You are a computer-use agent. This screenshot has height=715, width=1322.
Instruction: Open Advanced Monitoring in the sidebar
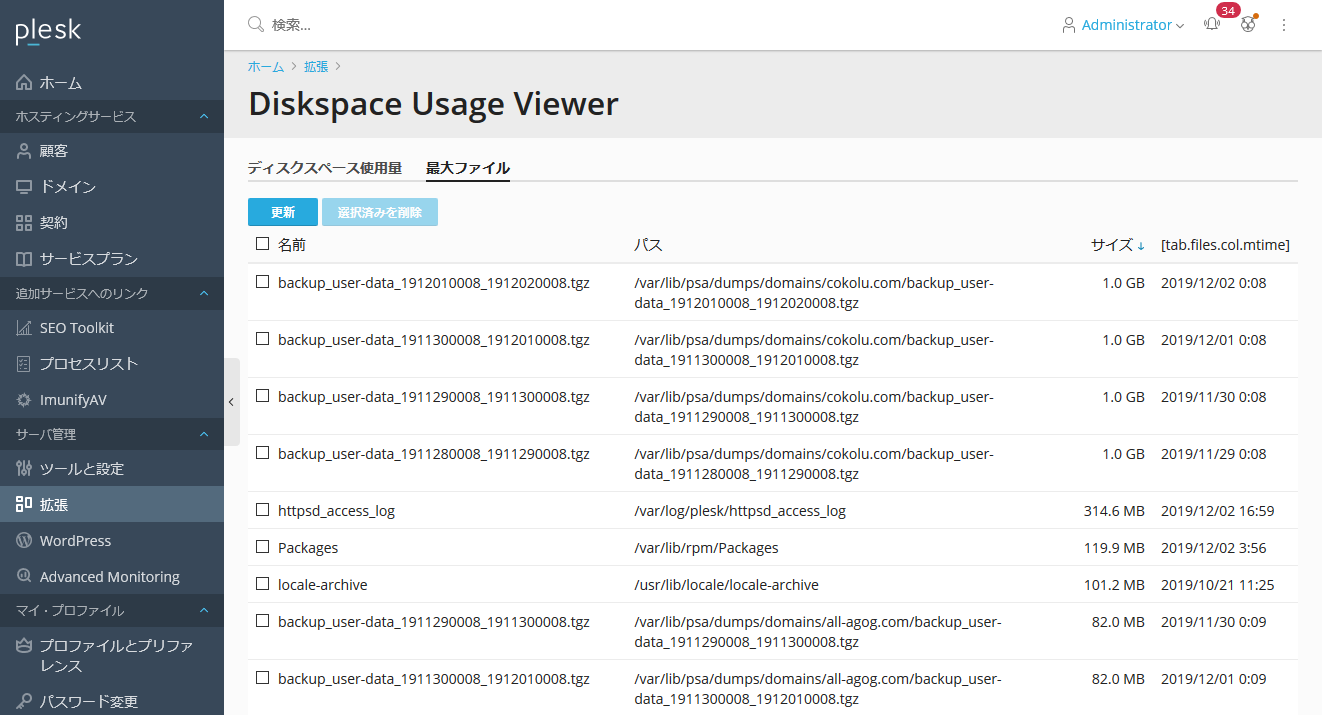tap(109, 577)
